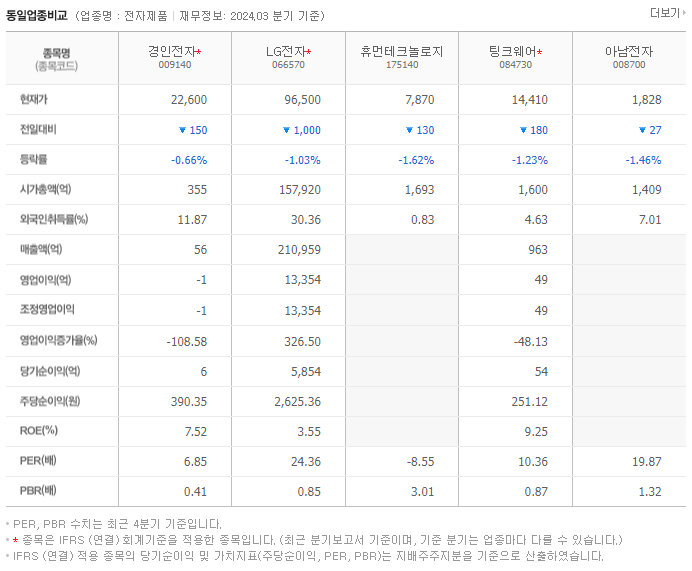Open 휴먼테크놀로지 stock page
692x571 pixels.
tap(402, 52)
